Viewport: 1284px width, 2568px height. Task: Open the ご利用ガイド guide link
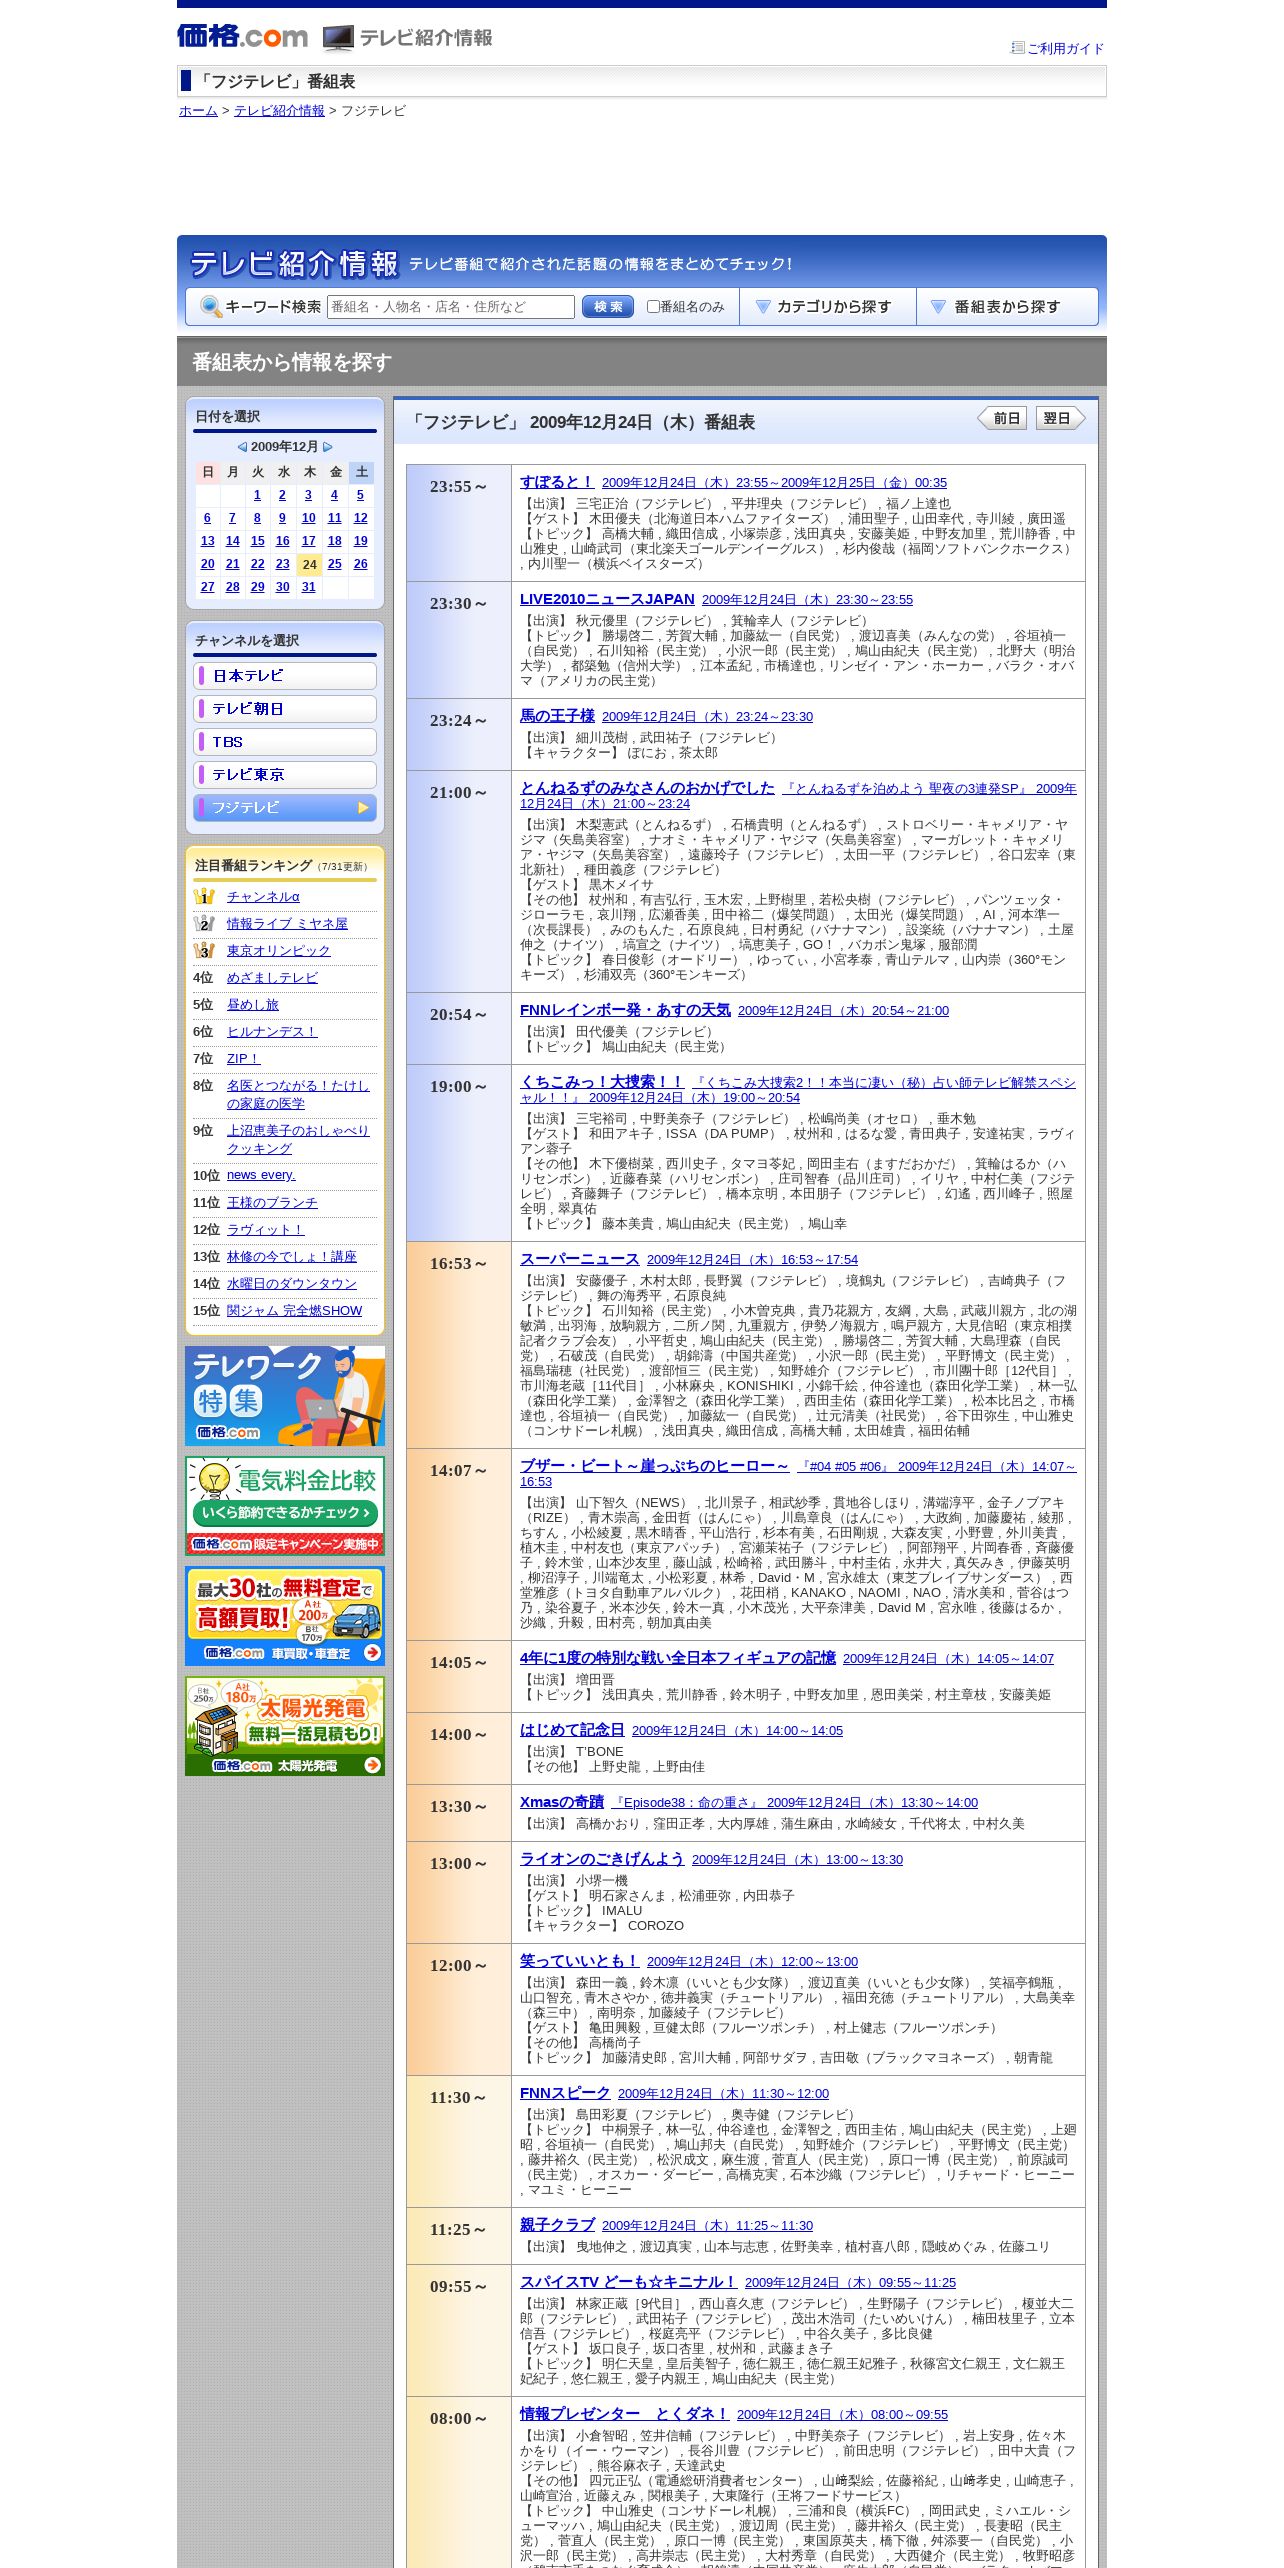tap(1065, 48)
